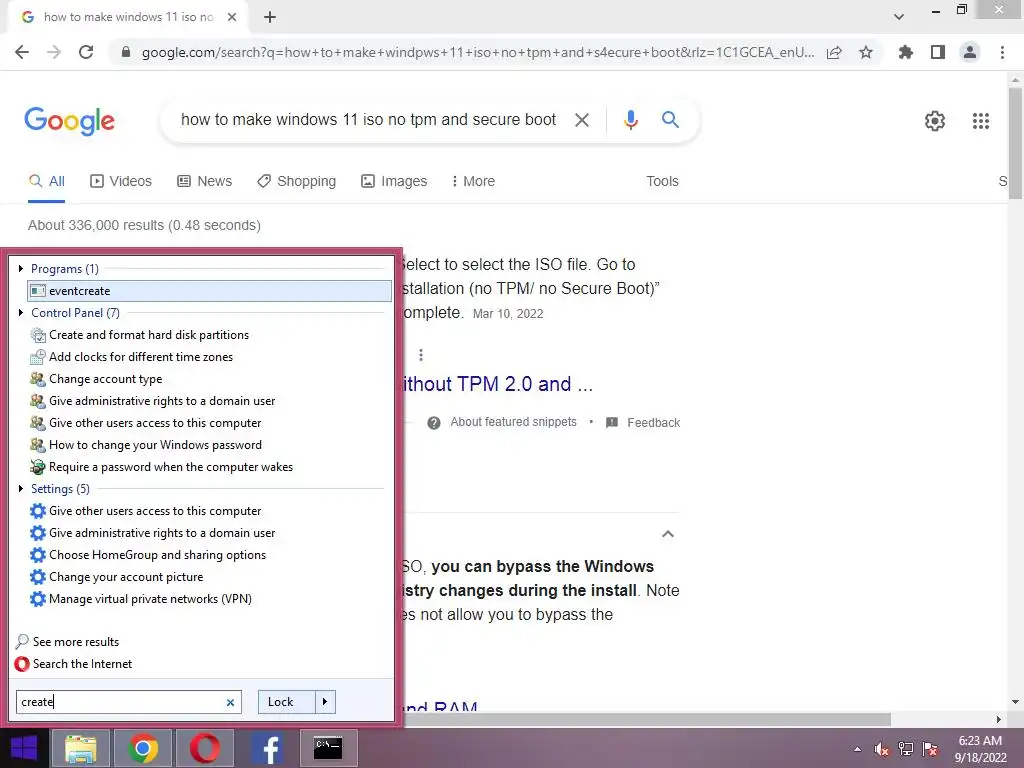Screen dimensions: 1024x768
Task: Open the 'ithout TPM 2.0 and ...' result
Action: (x=498, y=384)
